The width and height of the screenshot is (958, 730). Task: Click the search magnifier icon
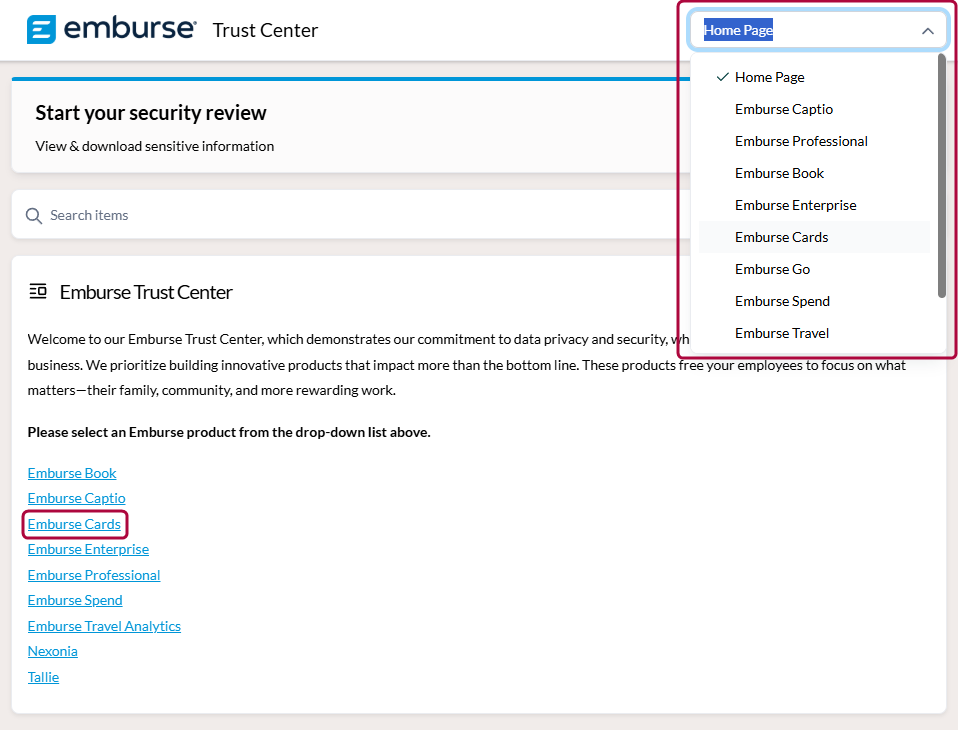click(34, 216)
